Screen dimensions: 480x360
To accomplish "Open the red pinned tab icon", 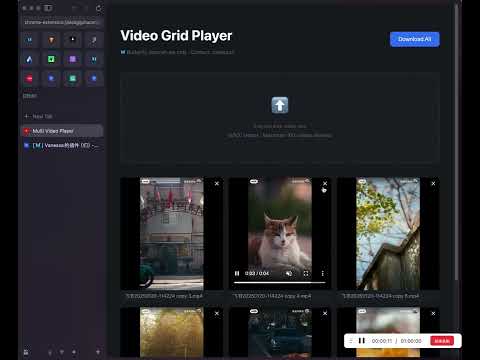I will (29, 79).
